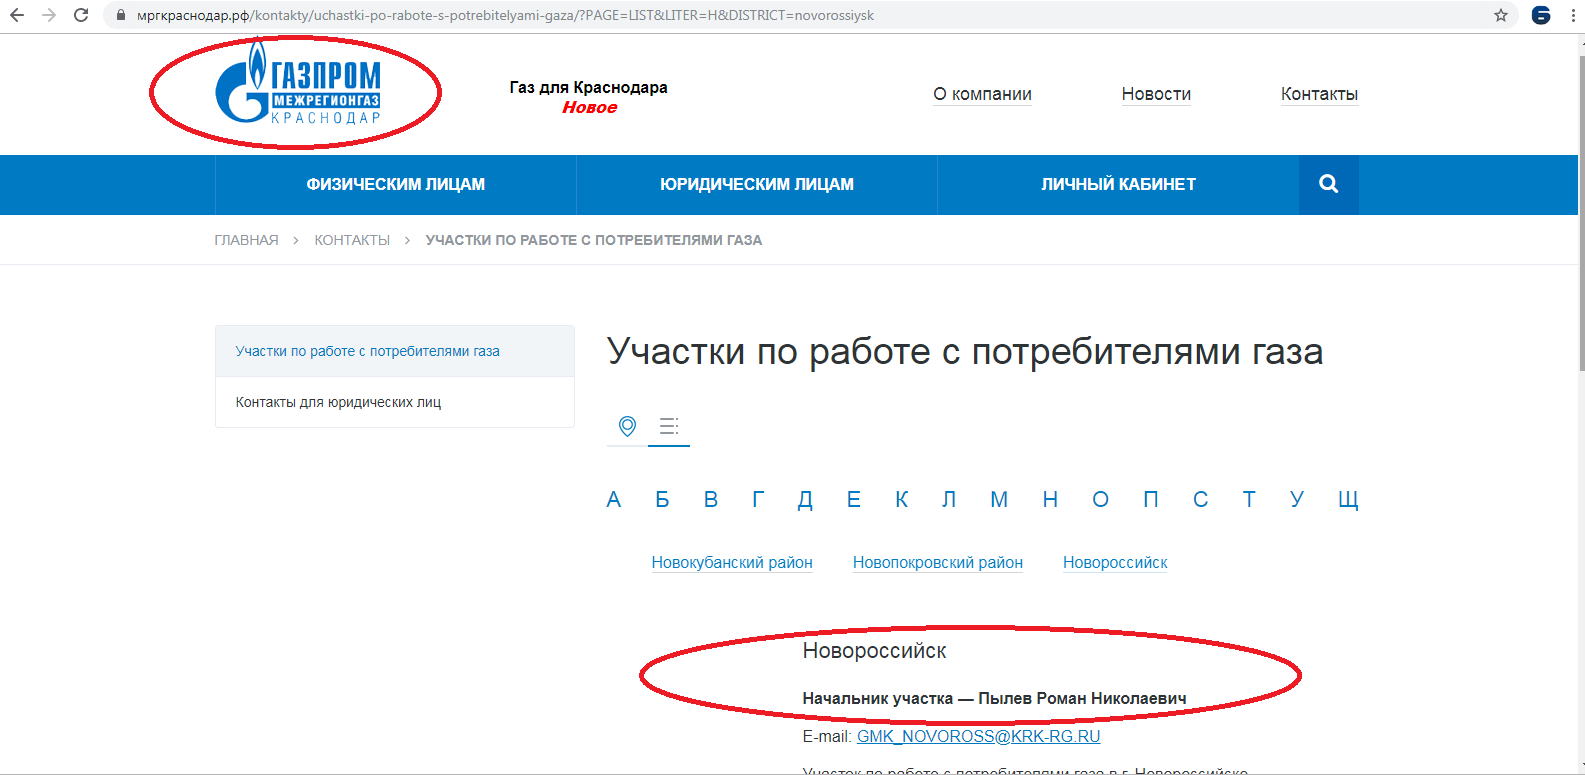The height and width of the screenshot is (775, 1585).
Task: Select sidebar item Участки по работе с потребителями газа
Action: click(395, 351)
